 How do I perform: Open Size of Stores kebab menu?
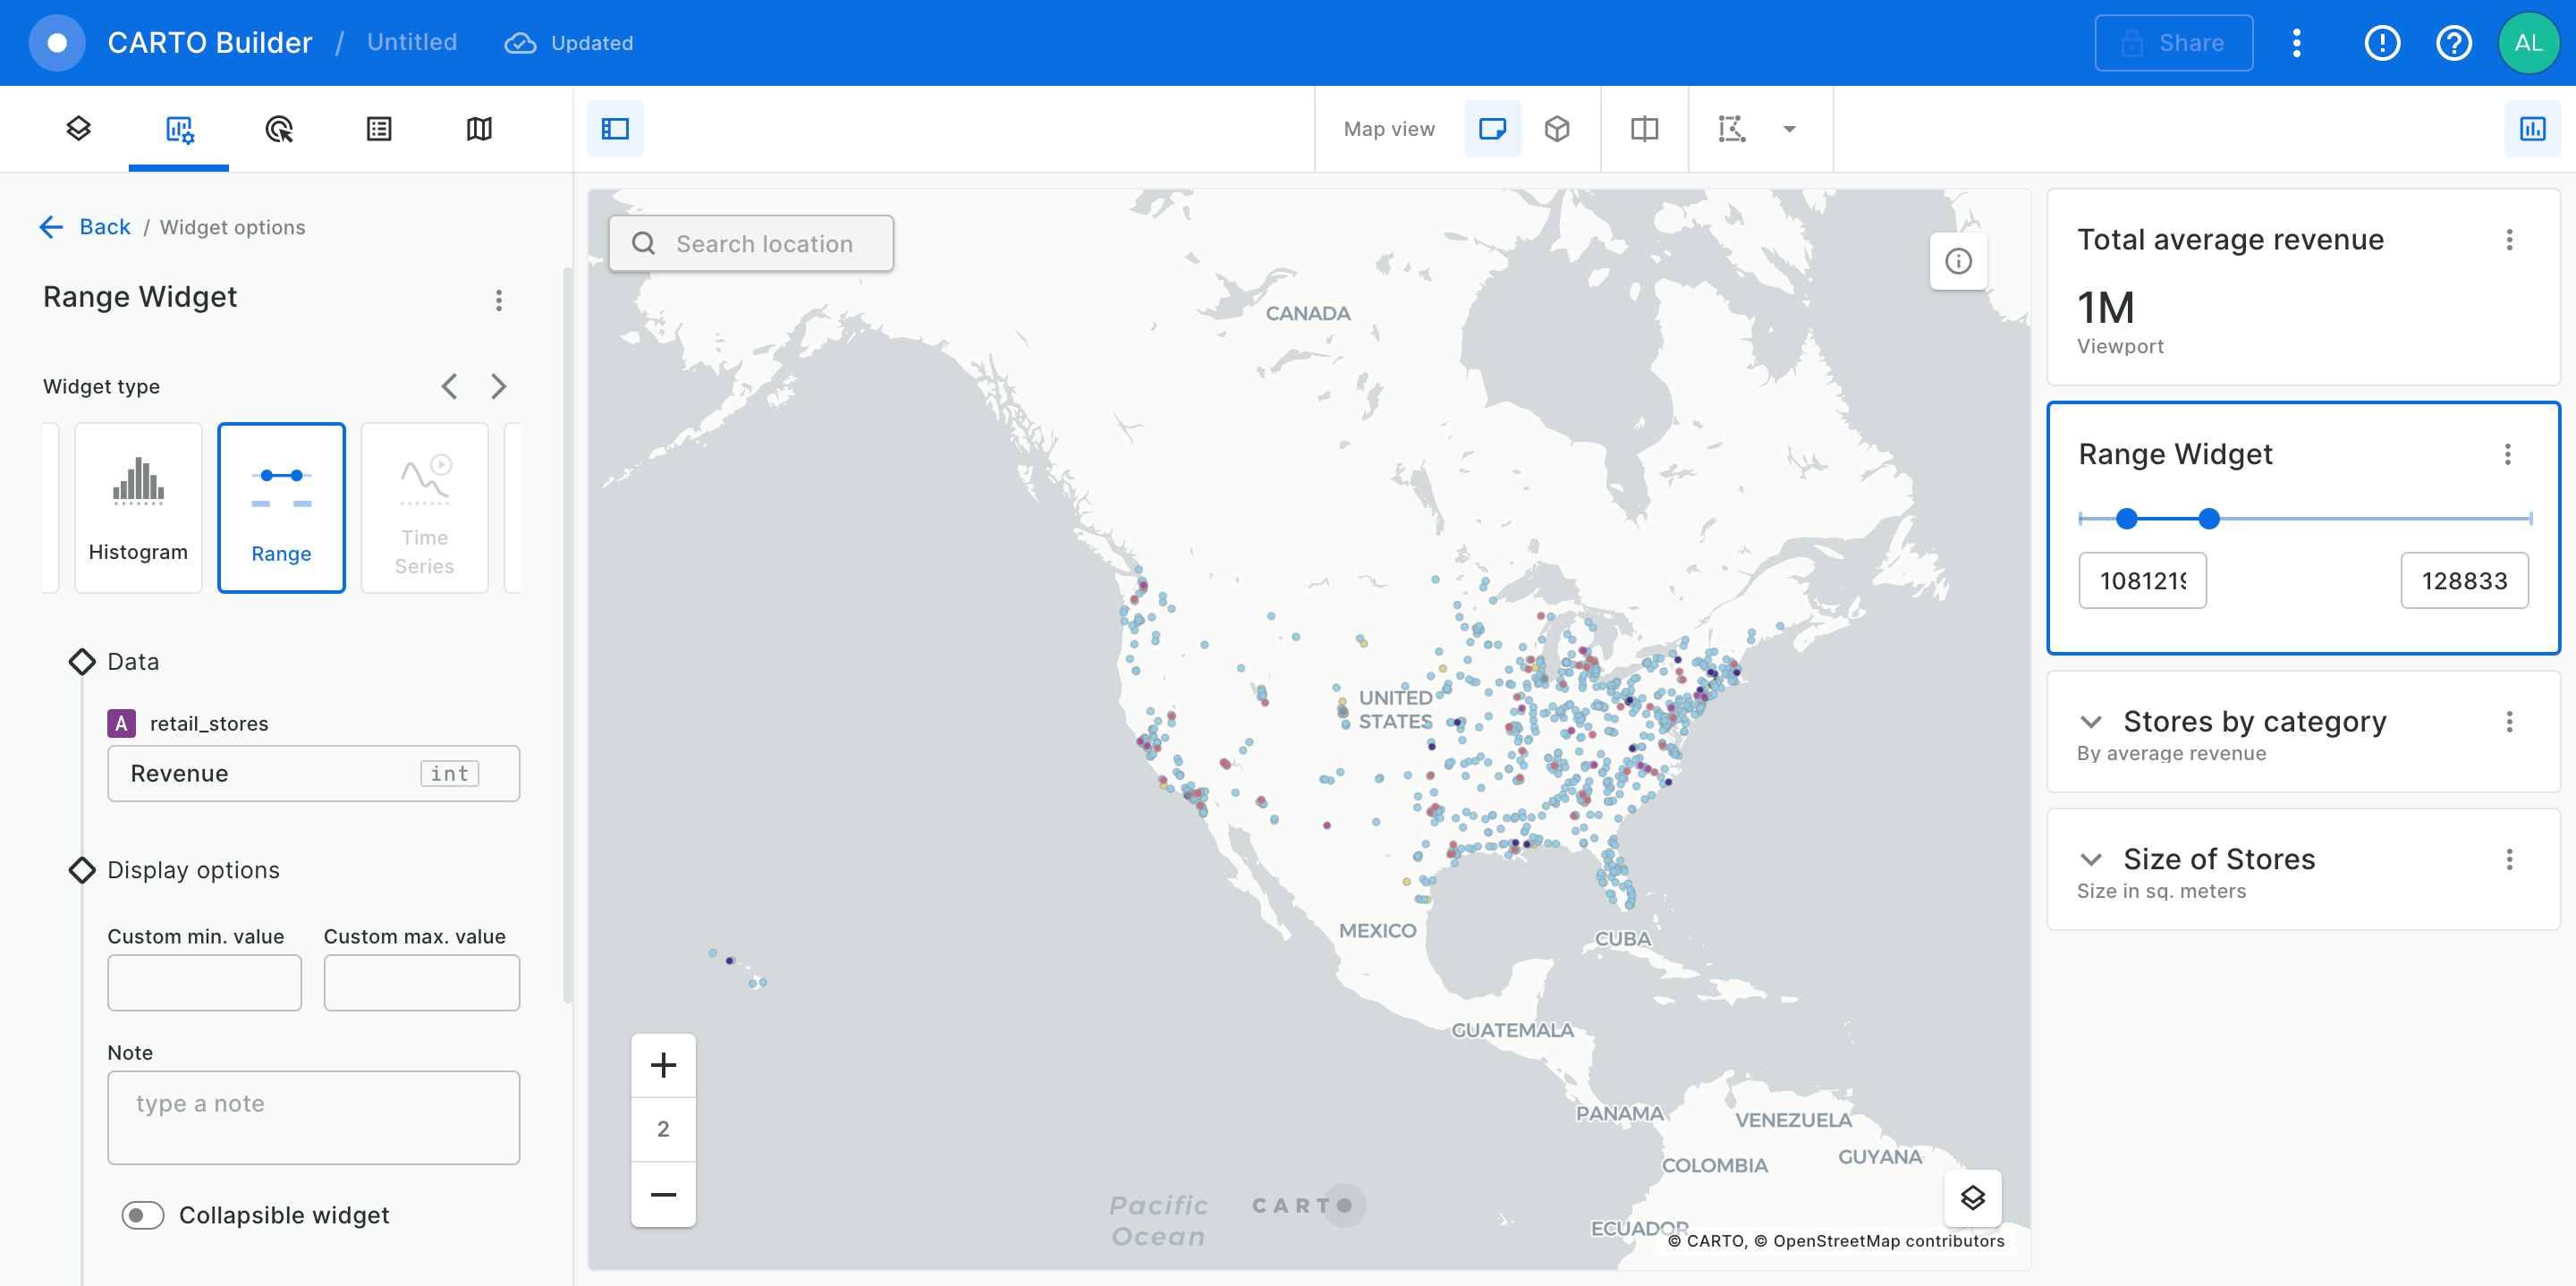click(2509, 859)
